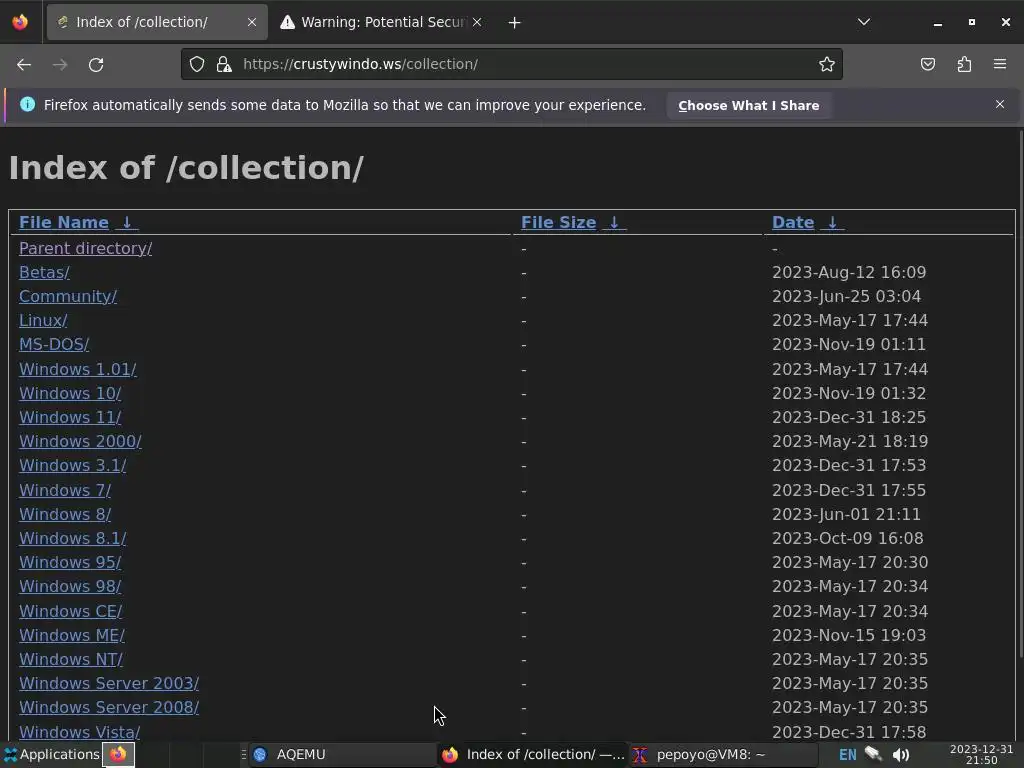This screenshot has height=768, width=1024.
Task: Open the network connection tray icon
Action: click(x=874, y=754)
